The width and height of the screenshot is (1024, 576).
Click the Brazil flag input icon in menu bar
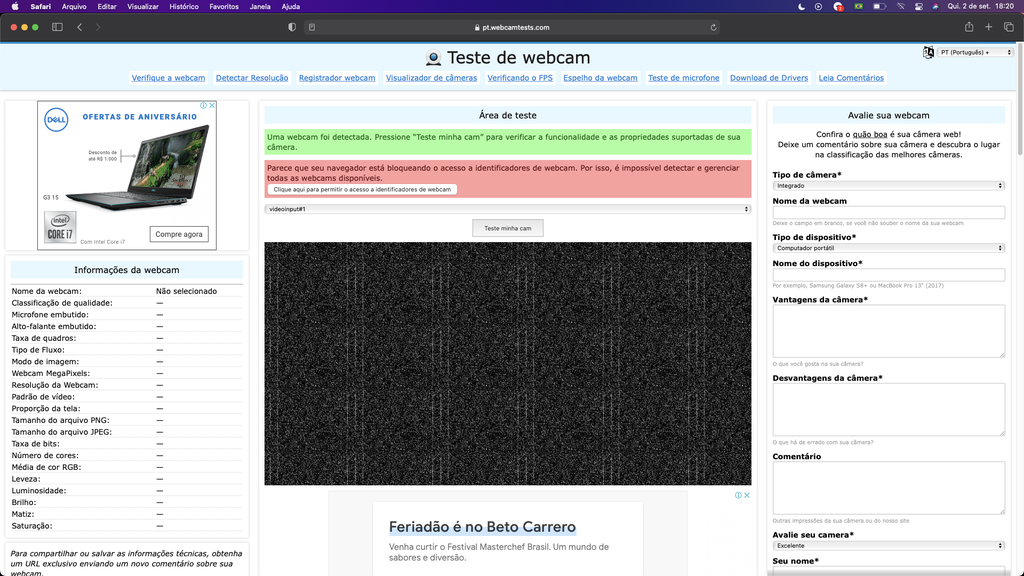click(858, 6)
